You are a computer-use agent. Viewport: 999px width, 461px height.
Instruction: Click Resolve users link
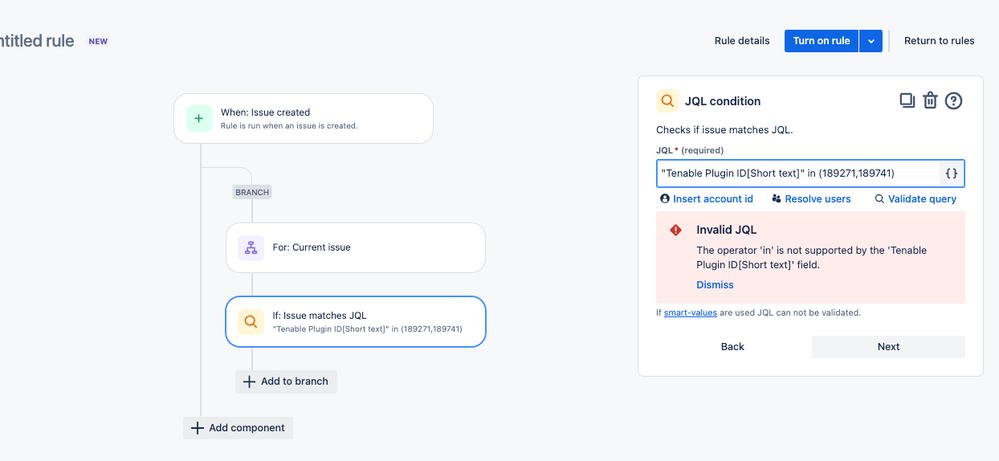click(x=811, y=199)
